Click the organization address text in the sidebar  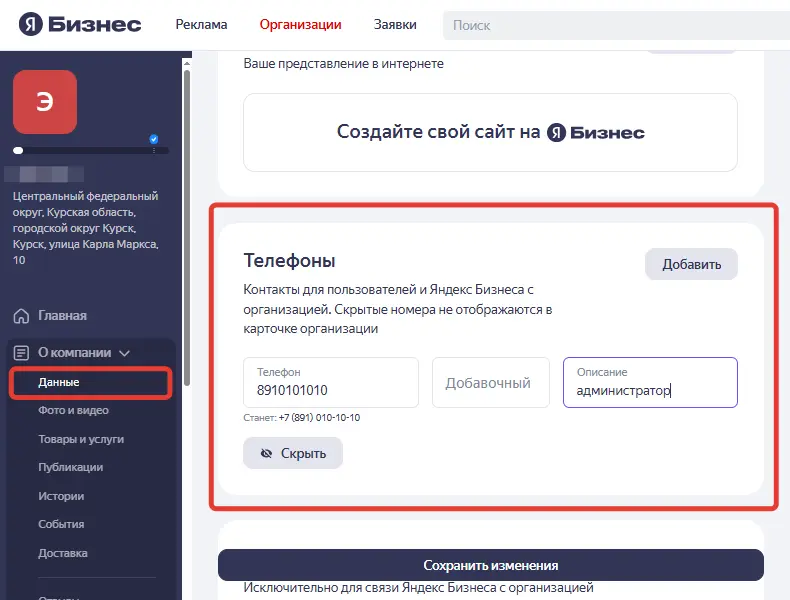86,228
